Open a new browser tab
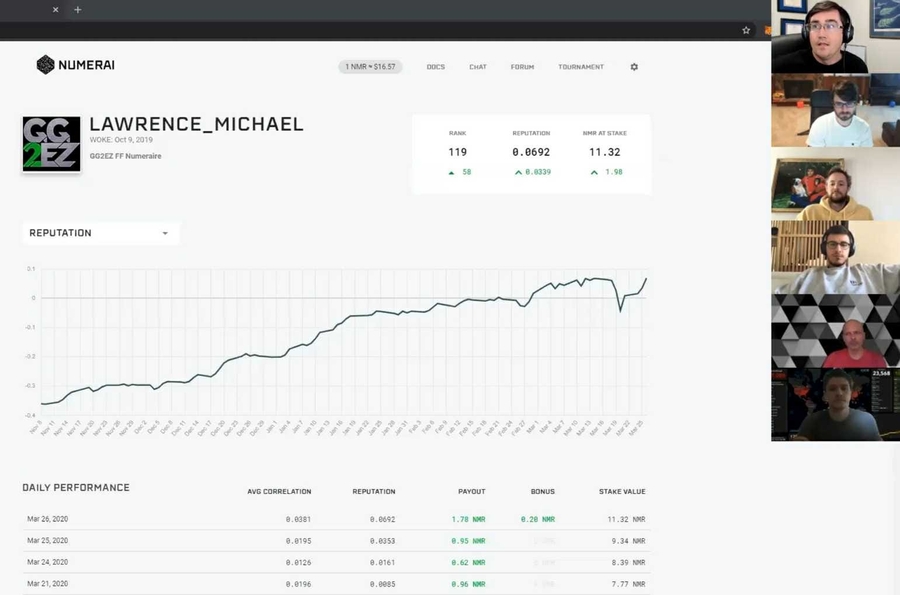Screen dimensions: 900x595 (78, 10)
